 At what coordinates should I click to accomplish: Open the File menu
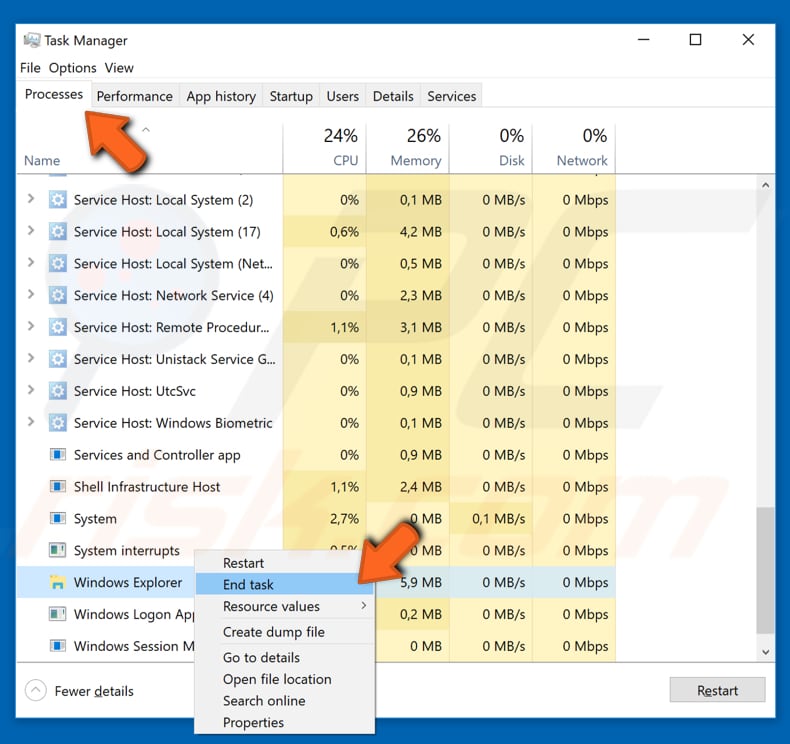(30, 67)
